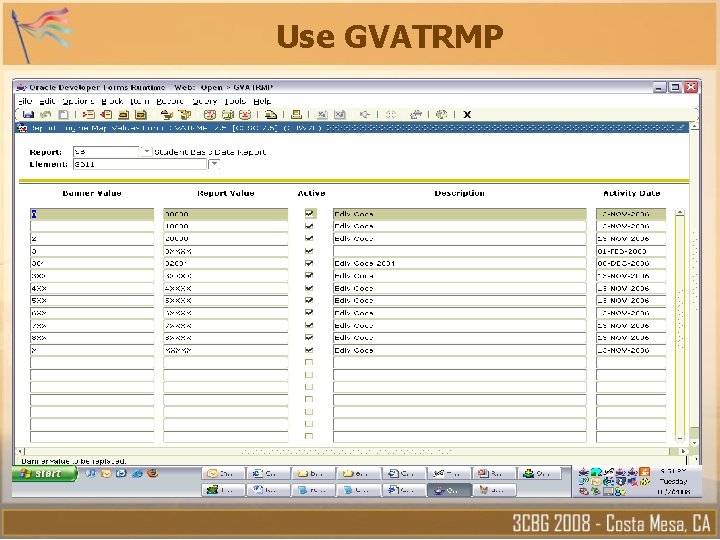Toggle Active checkbox for Edit Code 2001 row

[309, 263]
